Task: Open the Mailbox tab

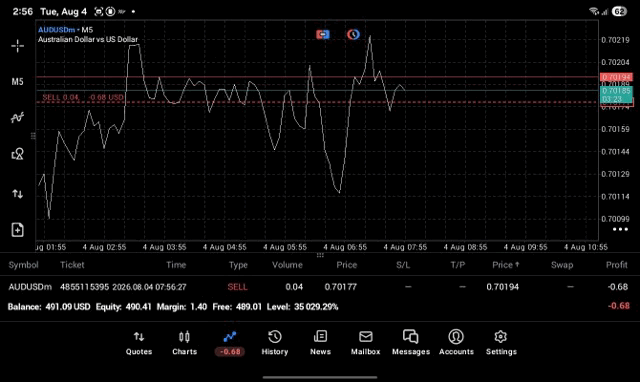Action: click(365, 343)
